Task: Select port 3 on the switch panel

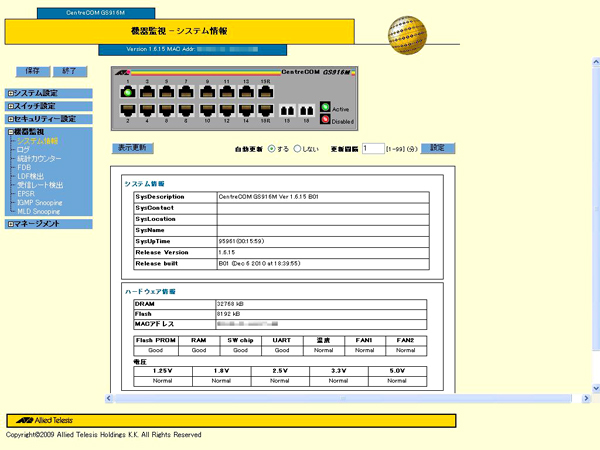Action: click(147, 92)
